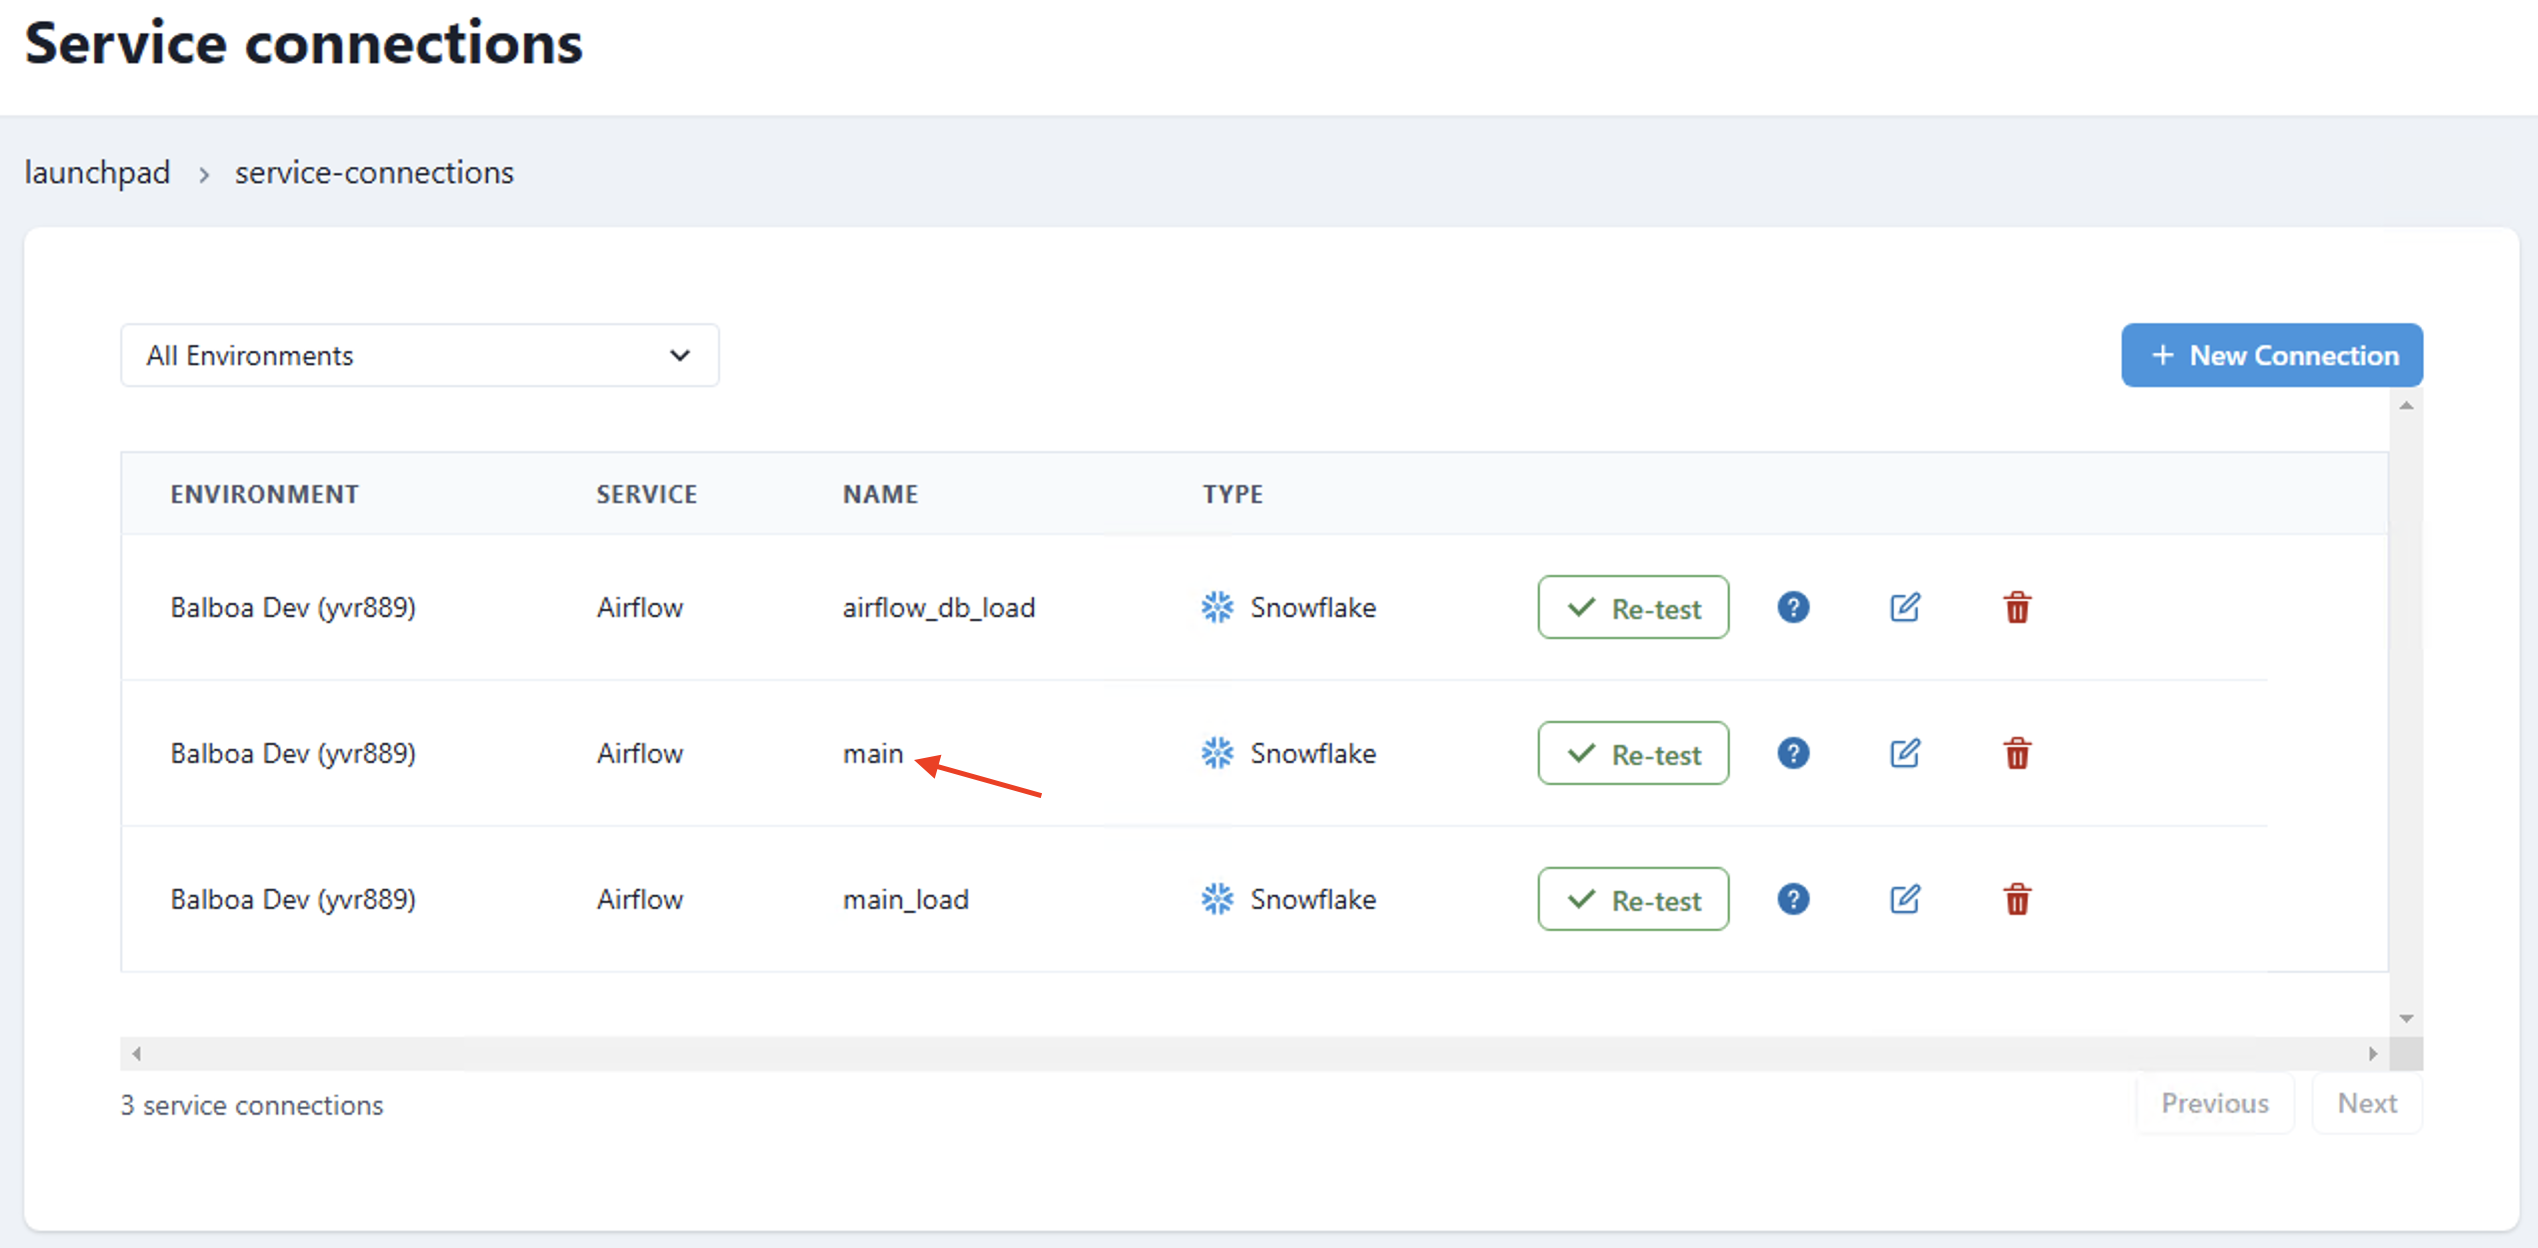
Task: Re-test the main_load connection
Action: click(x=1633, y=899)
